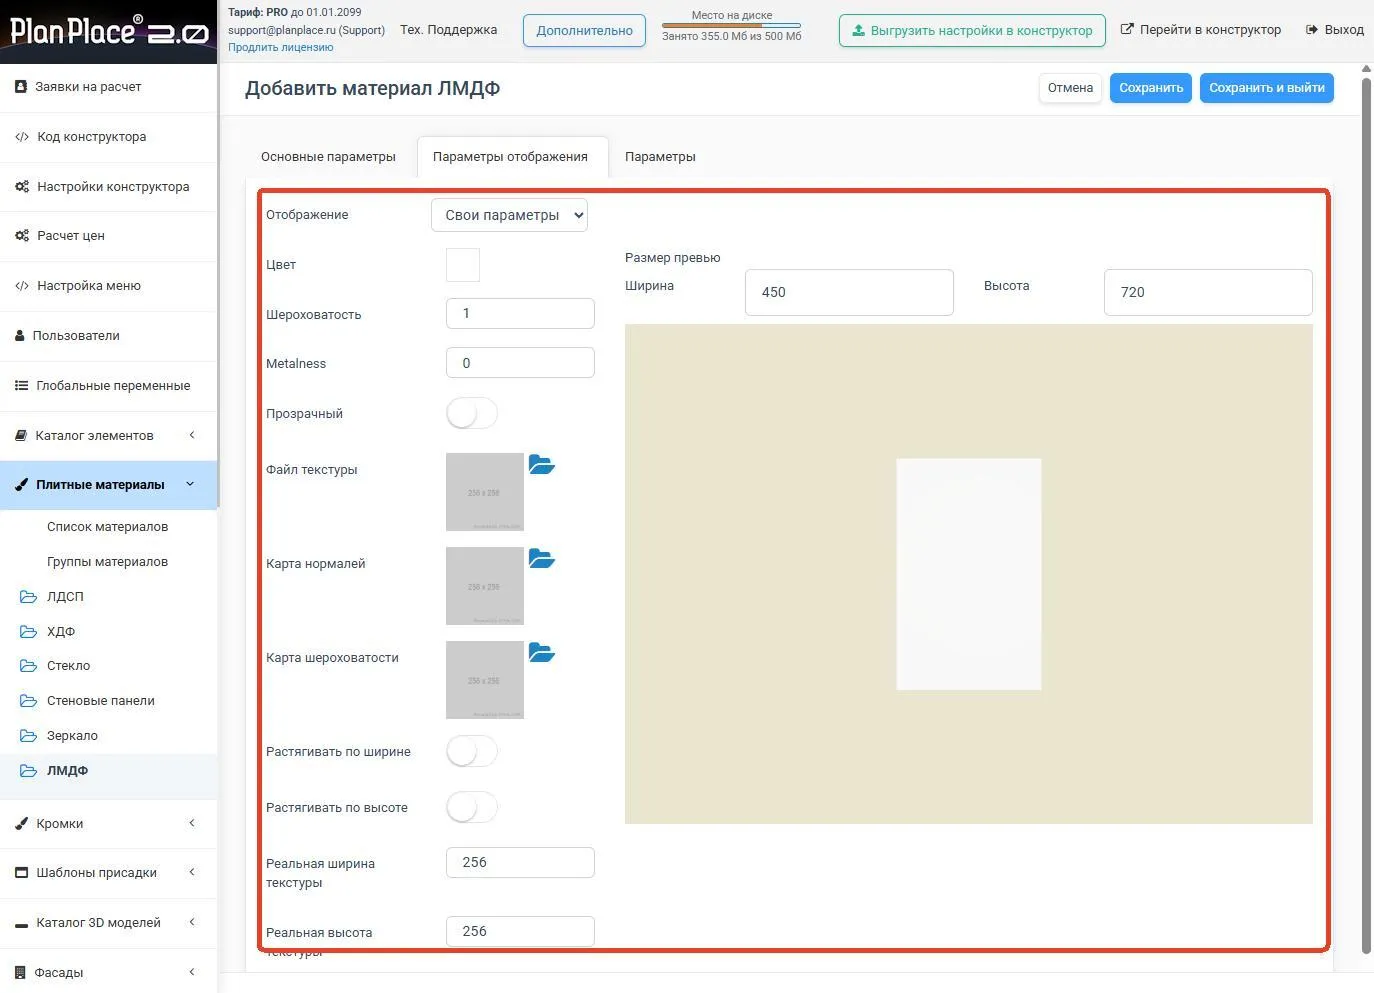Click Перейти в конструктор link
Viewport: 1374px width, 993px height.
click(x=1201, y=30)
